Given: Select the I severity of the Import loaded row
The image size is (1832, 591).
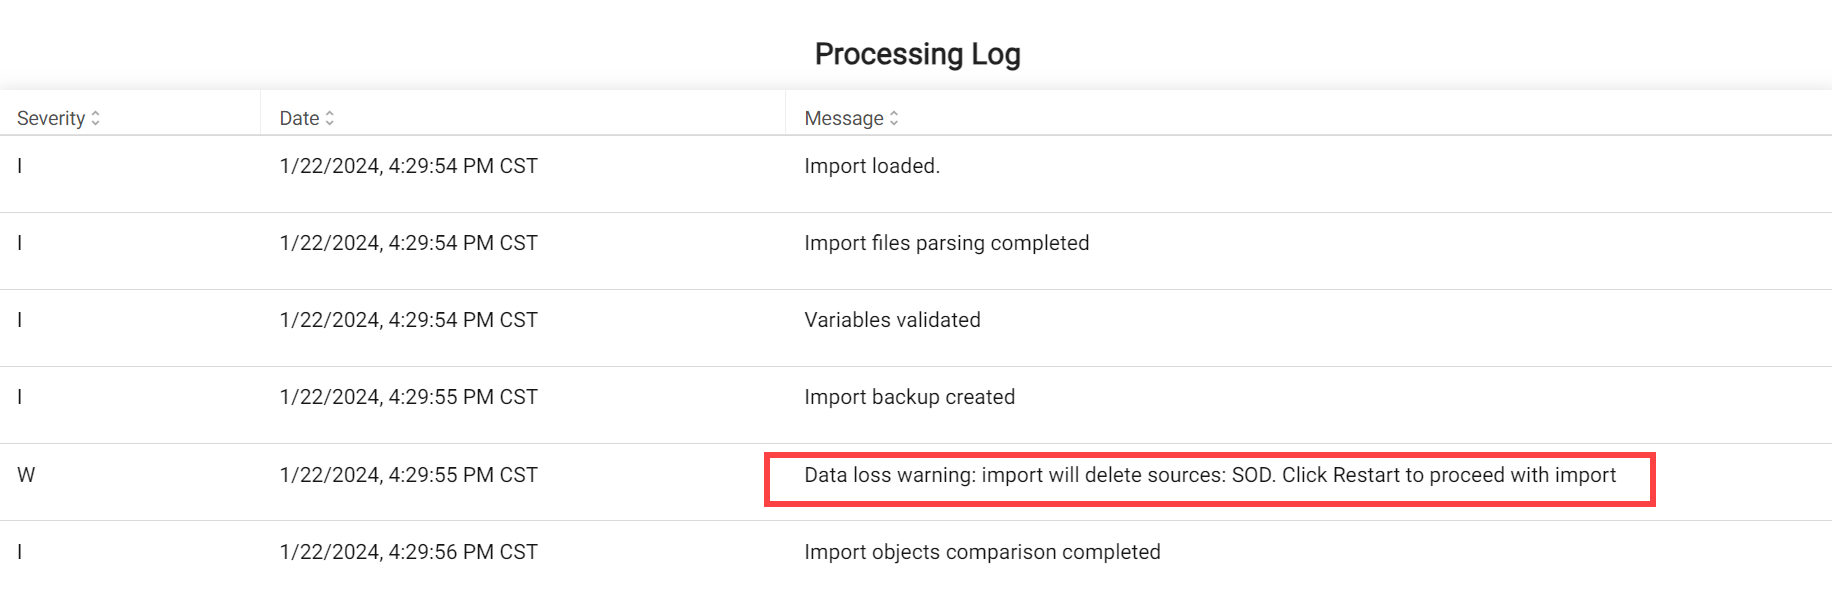Looking at the screenshot, I should click(20, 166).
